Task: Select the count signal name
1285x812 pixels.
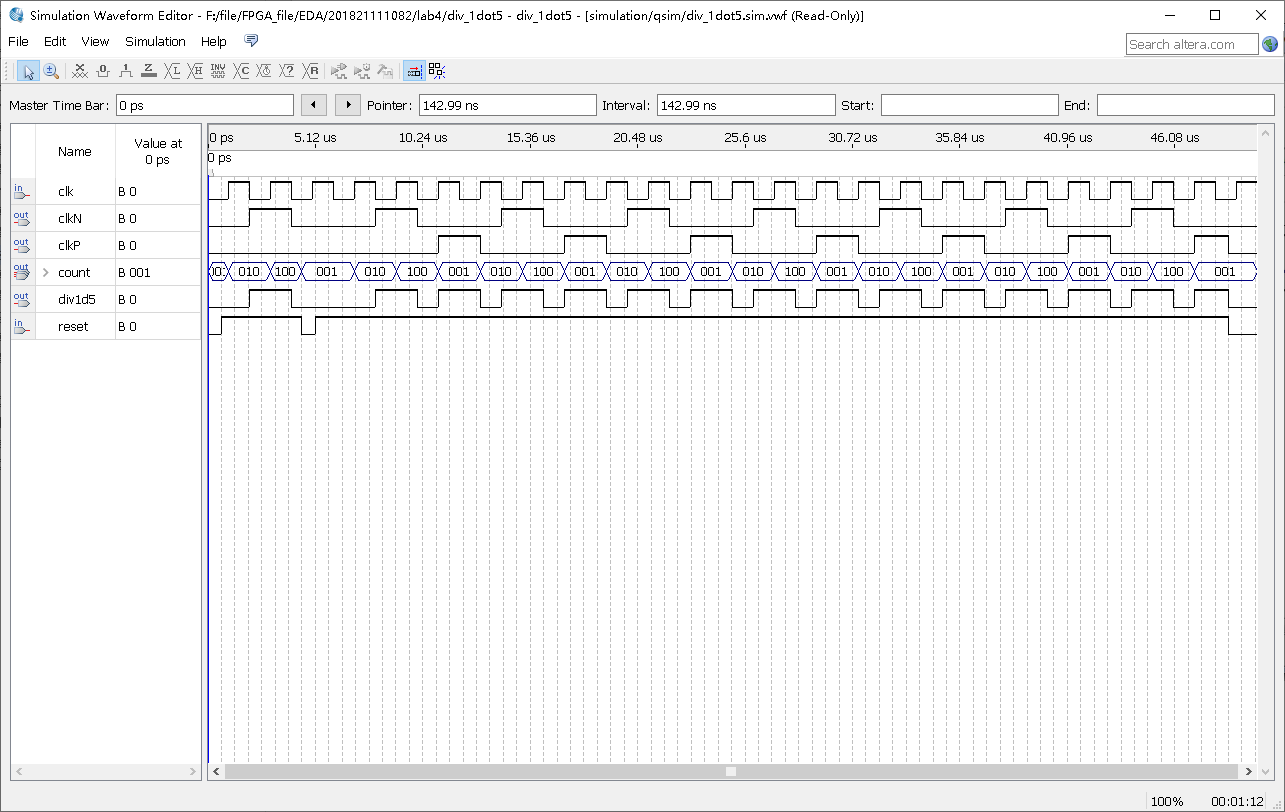Action: coord(74,272)
